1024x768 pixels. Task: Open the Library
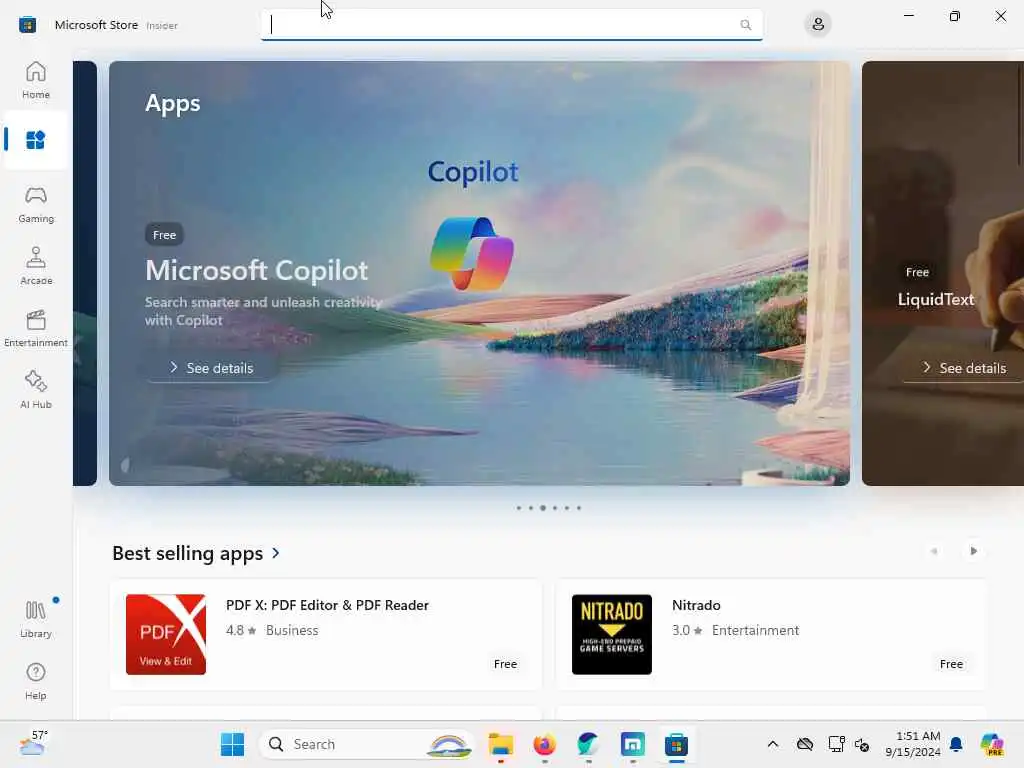pos(35,618)
